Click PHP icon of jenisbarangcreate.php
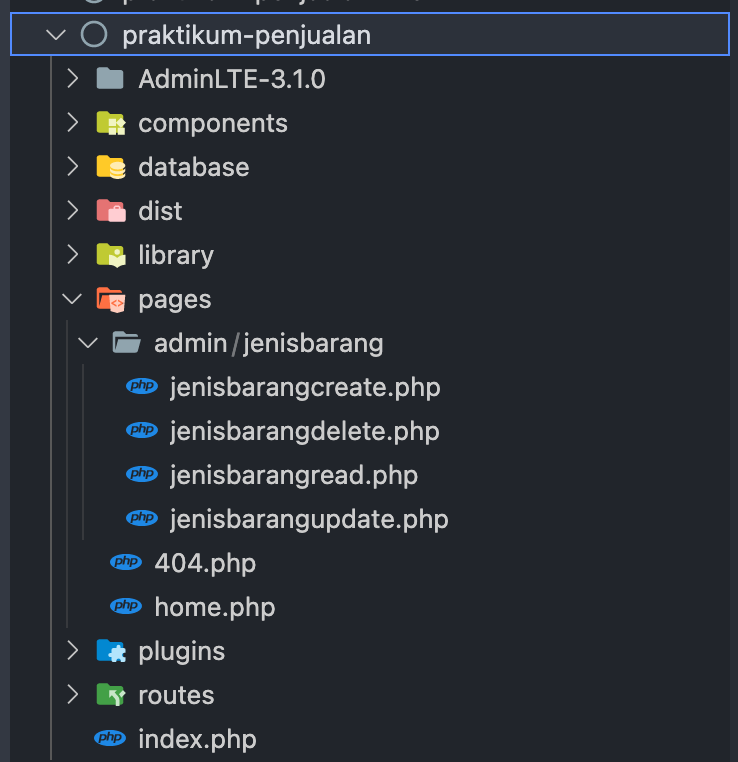 [142, 386]
